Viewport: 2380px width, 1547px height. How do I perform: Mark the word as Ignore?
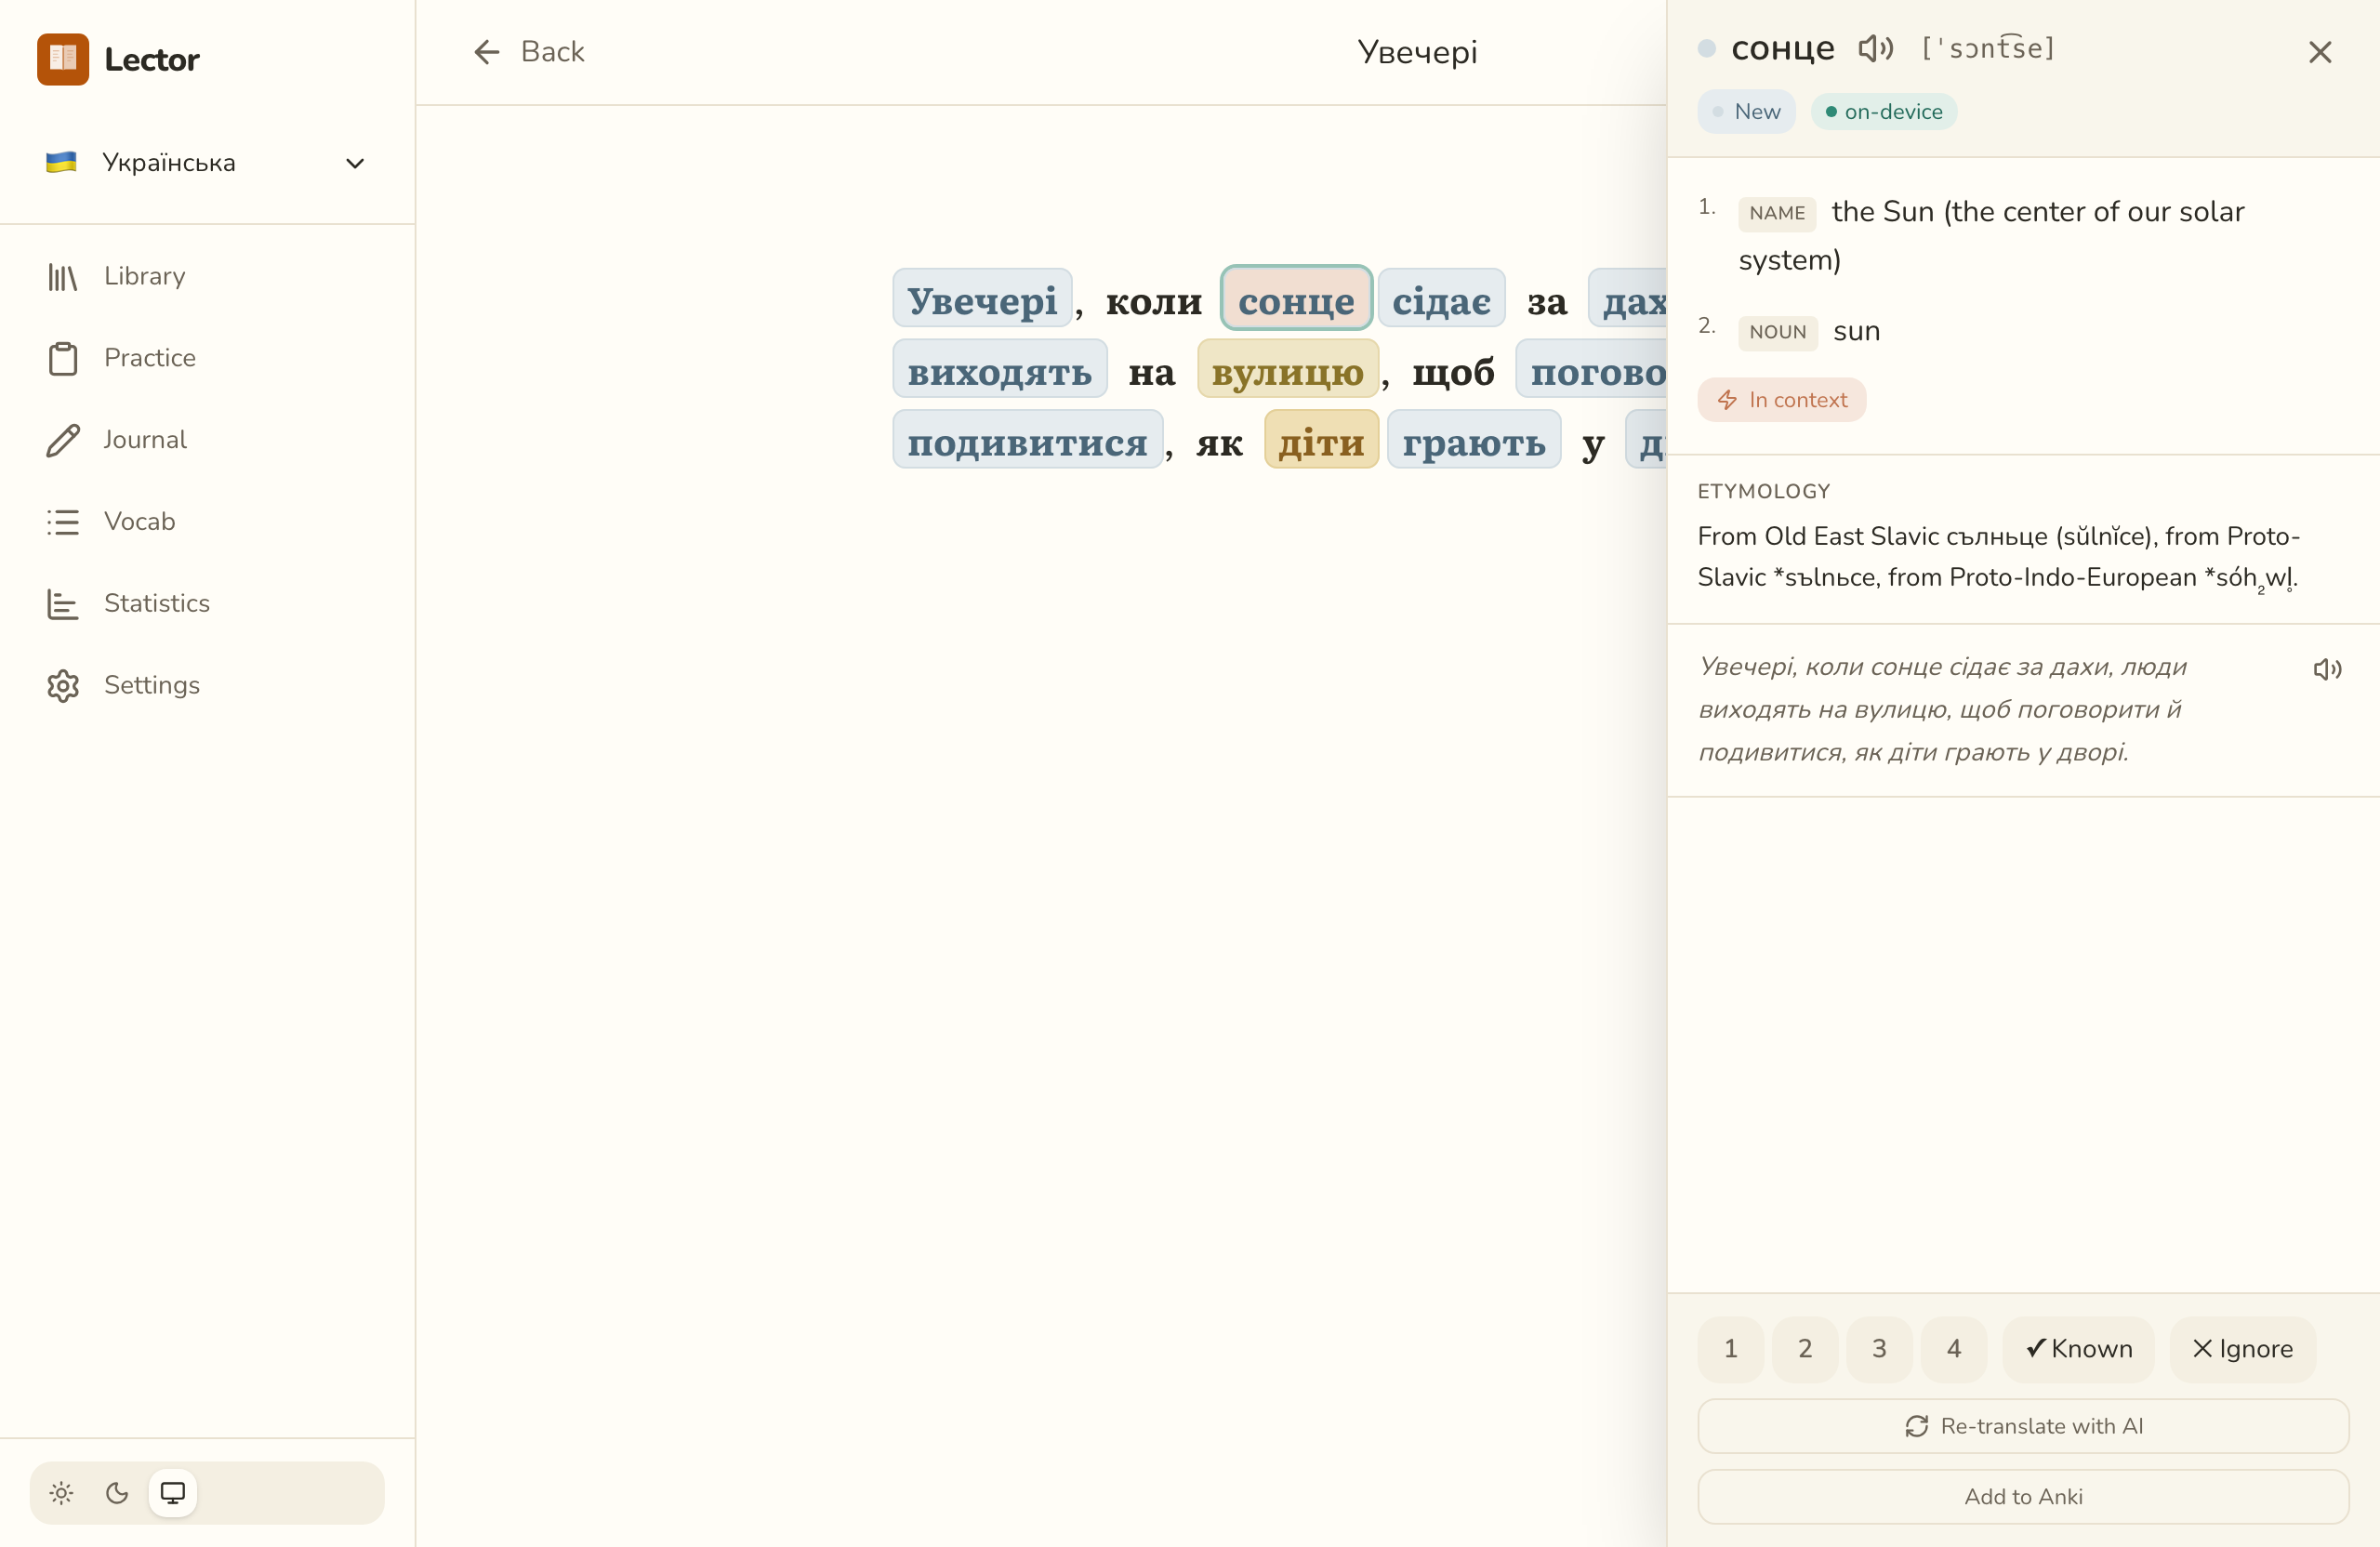click(x=2242, y=1349)
